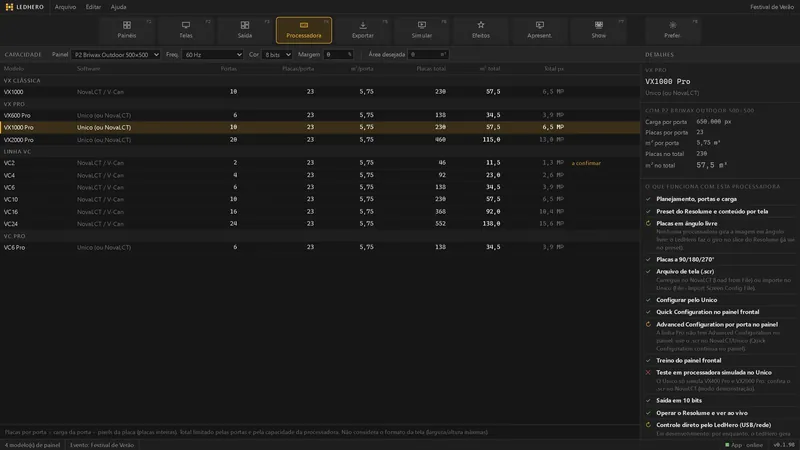Select the VC24 row
Screen dimensions: 800x450
[320, 224]
